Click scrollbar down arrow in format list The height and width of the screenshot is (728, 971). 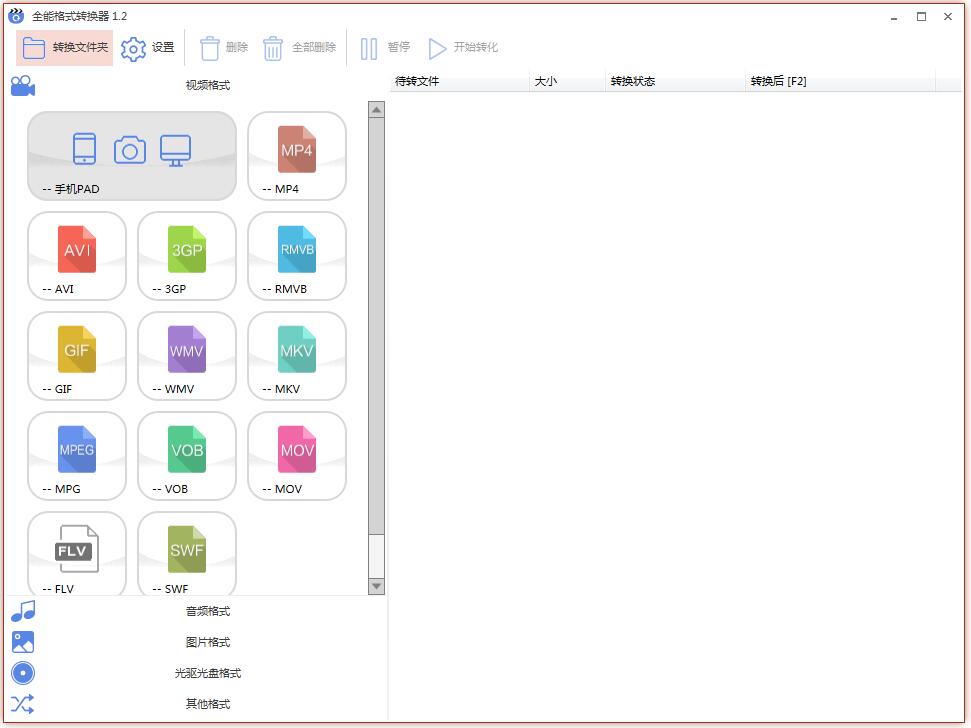click(x=376, y=587)
